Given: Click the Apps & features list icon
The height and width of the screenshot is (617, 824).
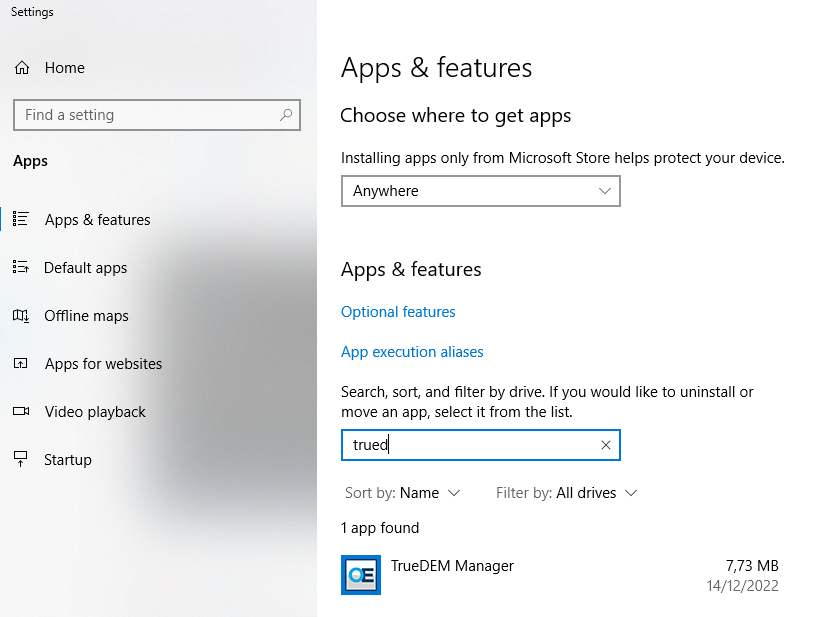Looking at the screenshot, I should (20, 219).
